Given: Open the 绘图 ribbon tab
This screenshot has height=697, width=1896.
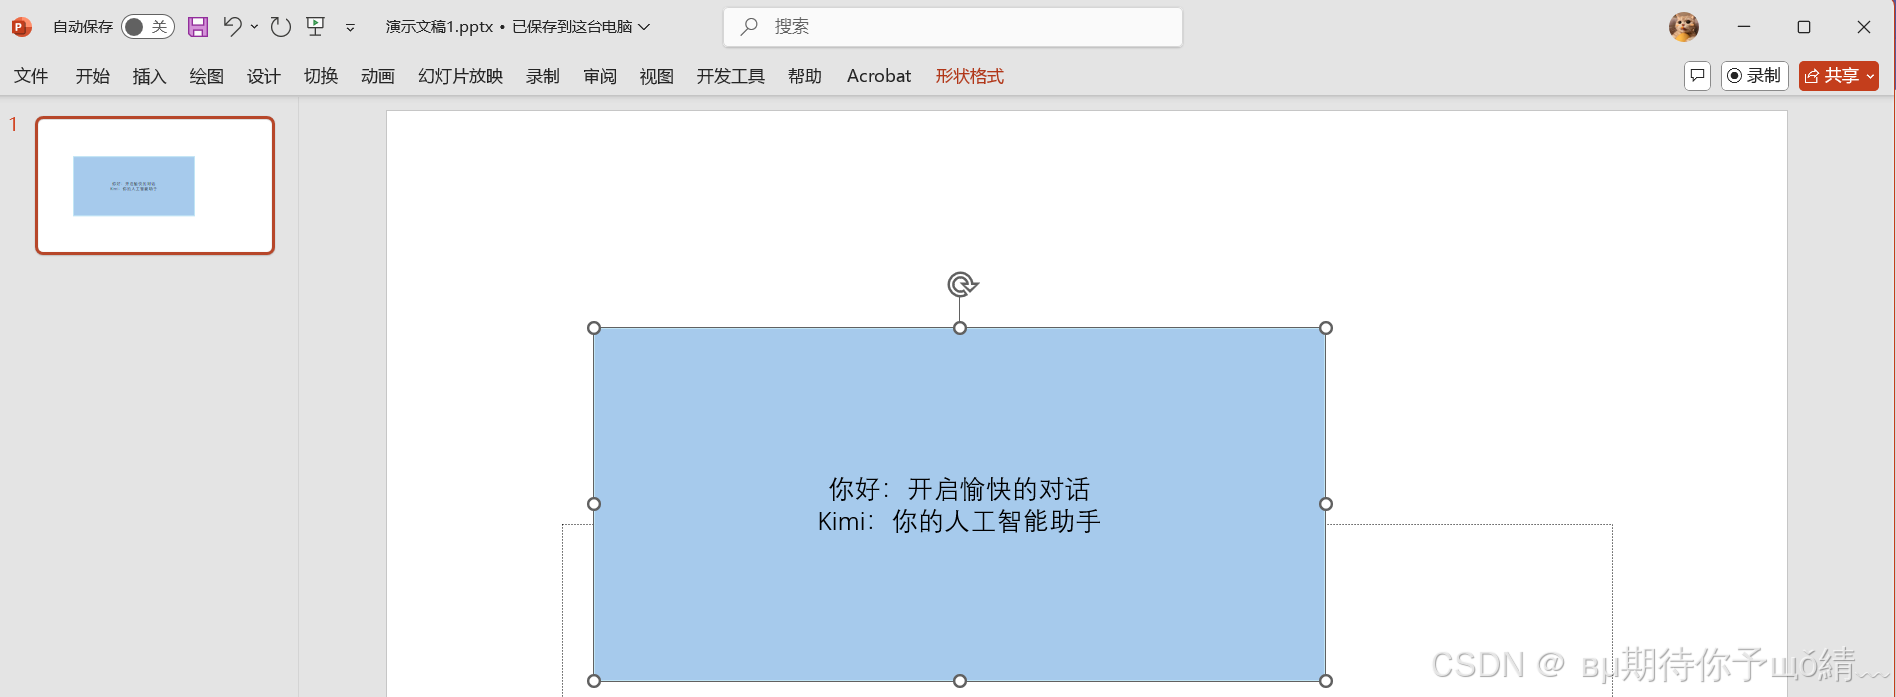Looking at the screenshot, I should [x=207, y=76].
